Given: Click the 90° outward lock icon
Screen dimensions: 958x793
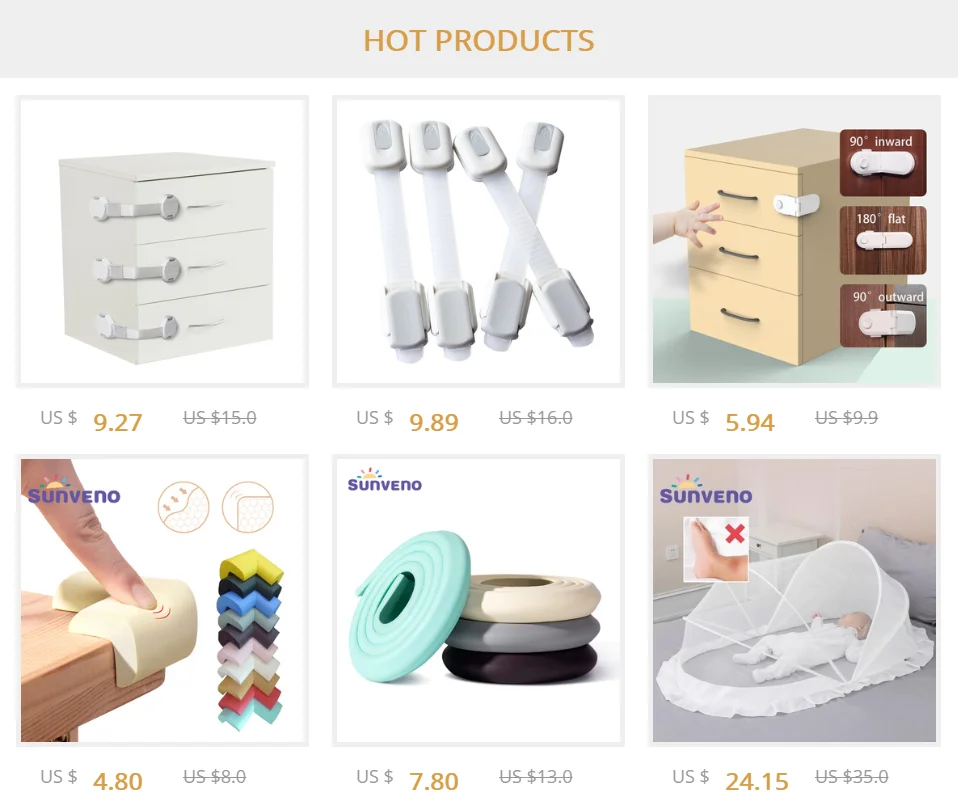Looking at the screenshot, I should tap(883, 316).
